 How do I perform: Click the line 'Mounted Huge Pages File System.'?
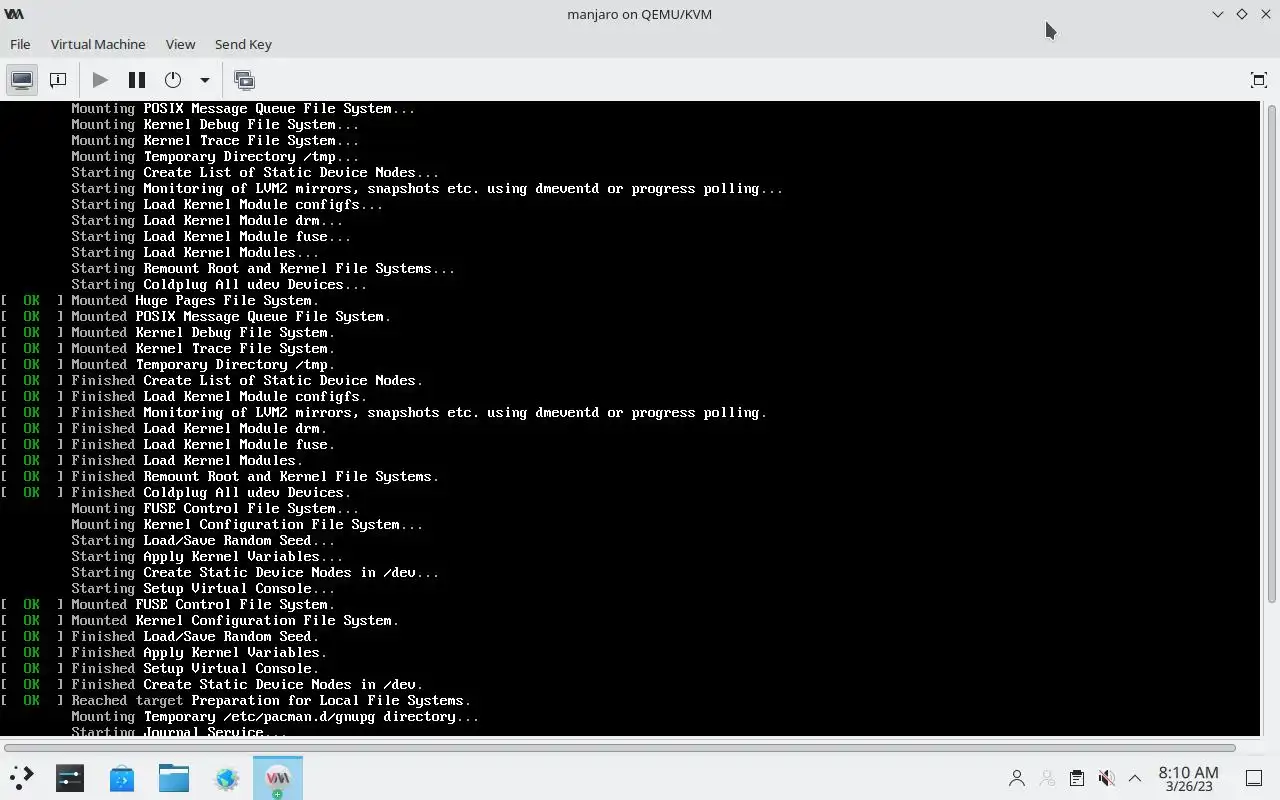(195, 300)
